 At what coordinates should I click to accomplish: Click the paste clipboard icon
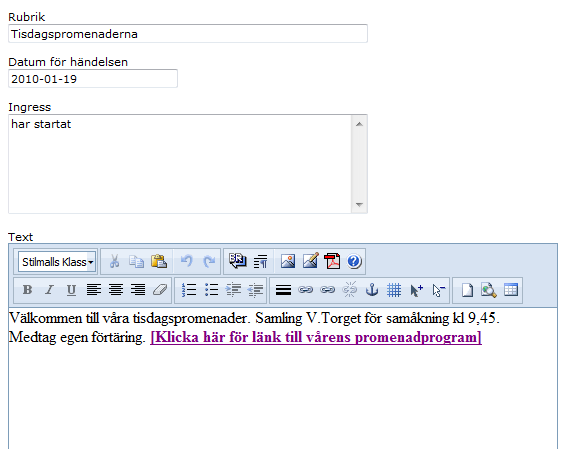pos(159,261)
